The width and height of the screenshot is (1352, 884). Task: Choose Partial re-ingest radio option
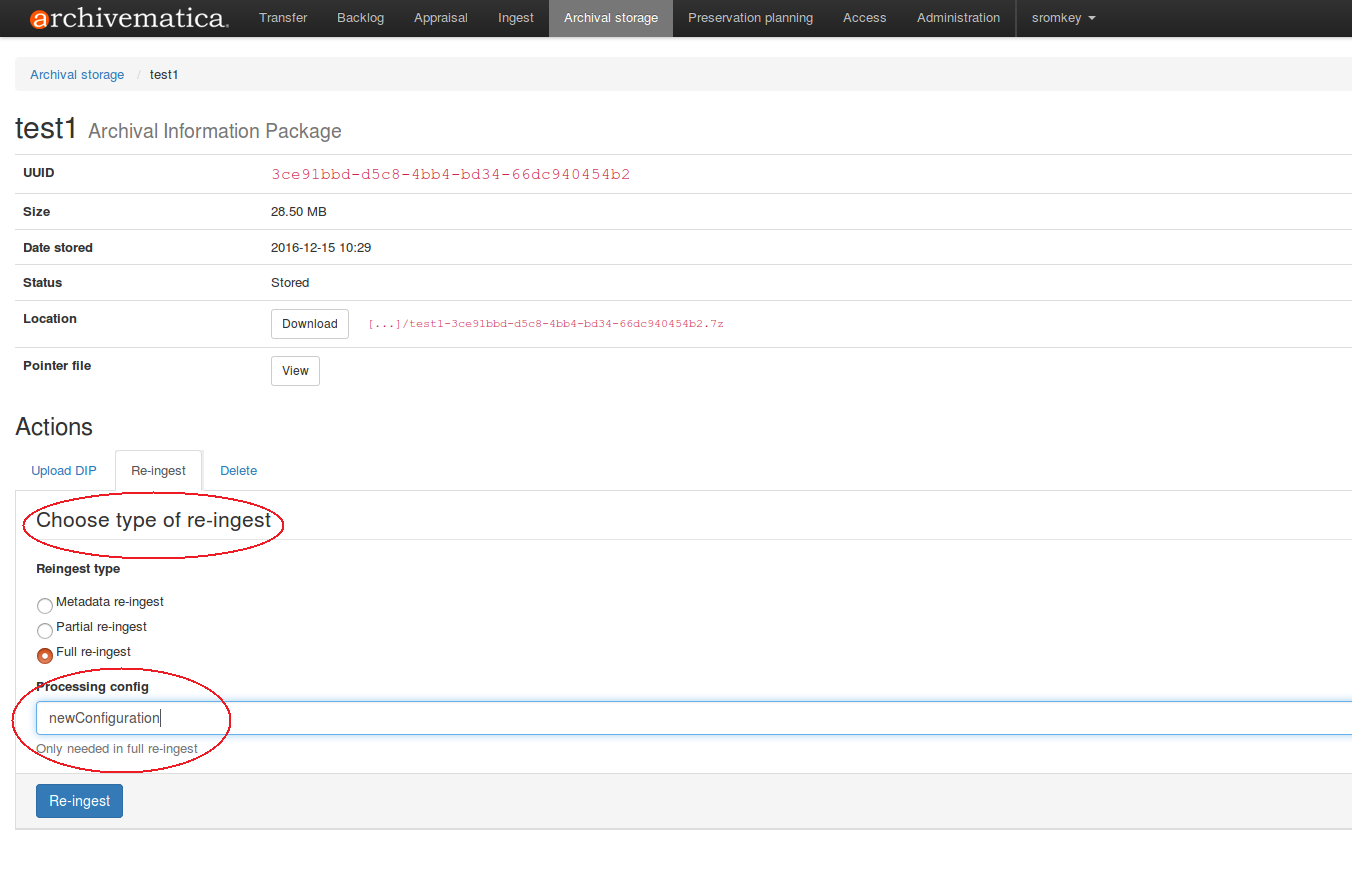coord(45,631)
